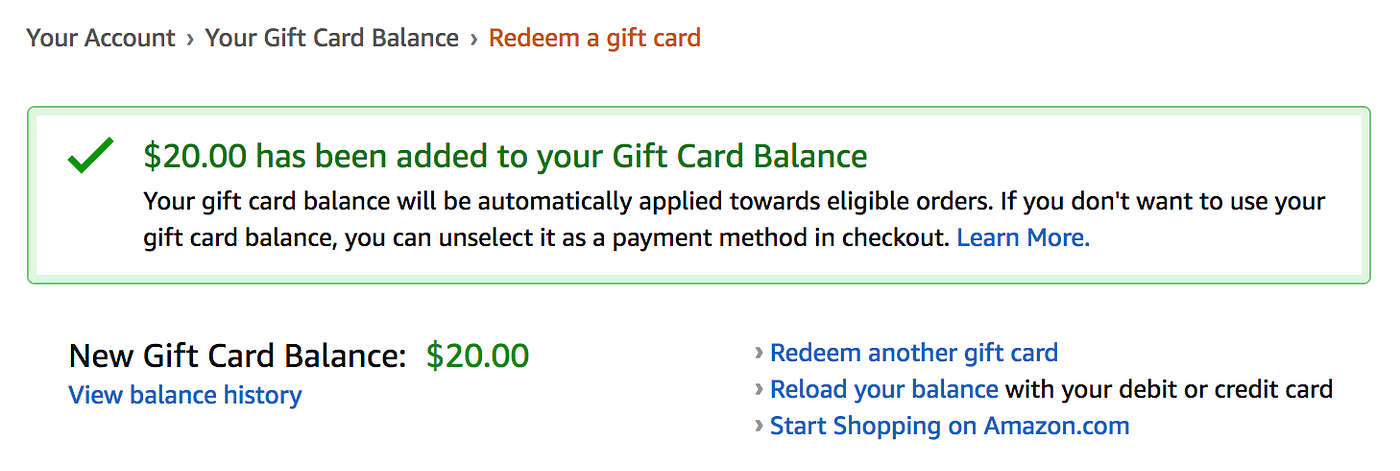The height and width of the screenshot is (471, 1400).
Task: Click the chevron before Redeem another gift card
Action: click(760, 353)
